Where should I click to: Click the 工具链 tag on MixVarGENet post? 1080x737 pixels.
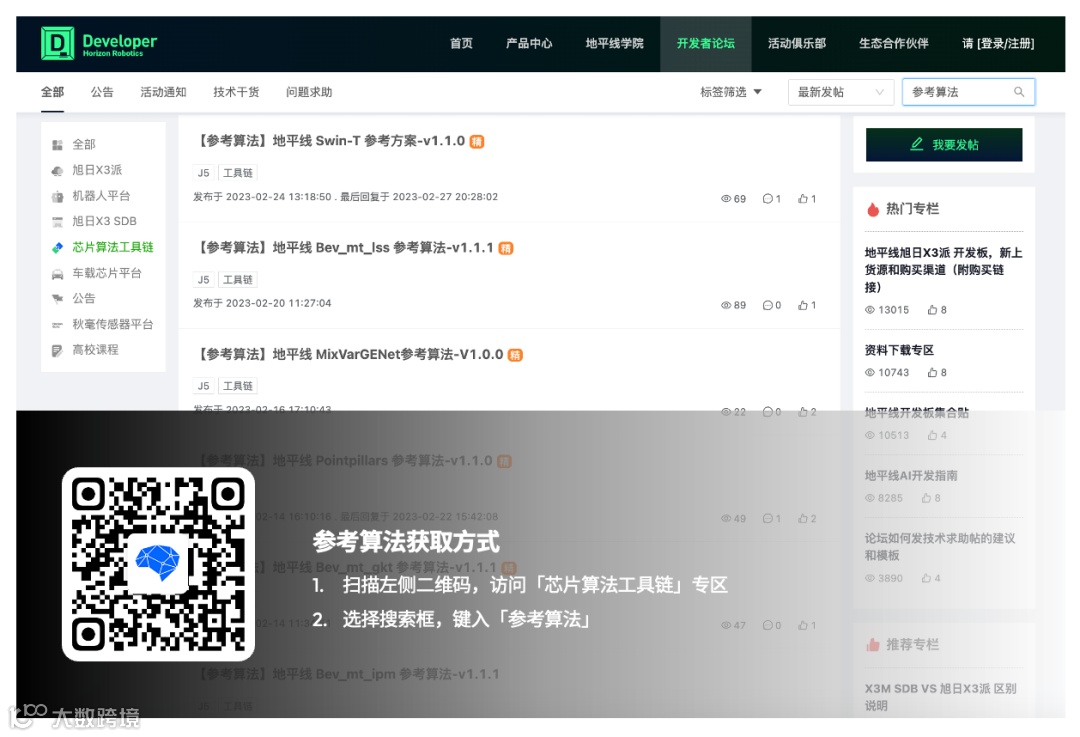click(x=238, y=386)
